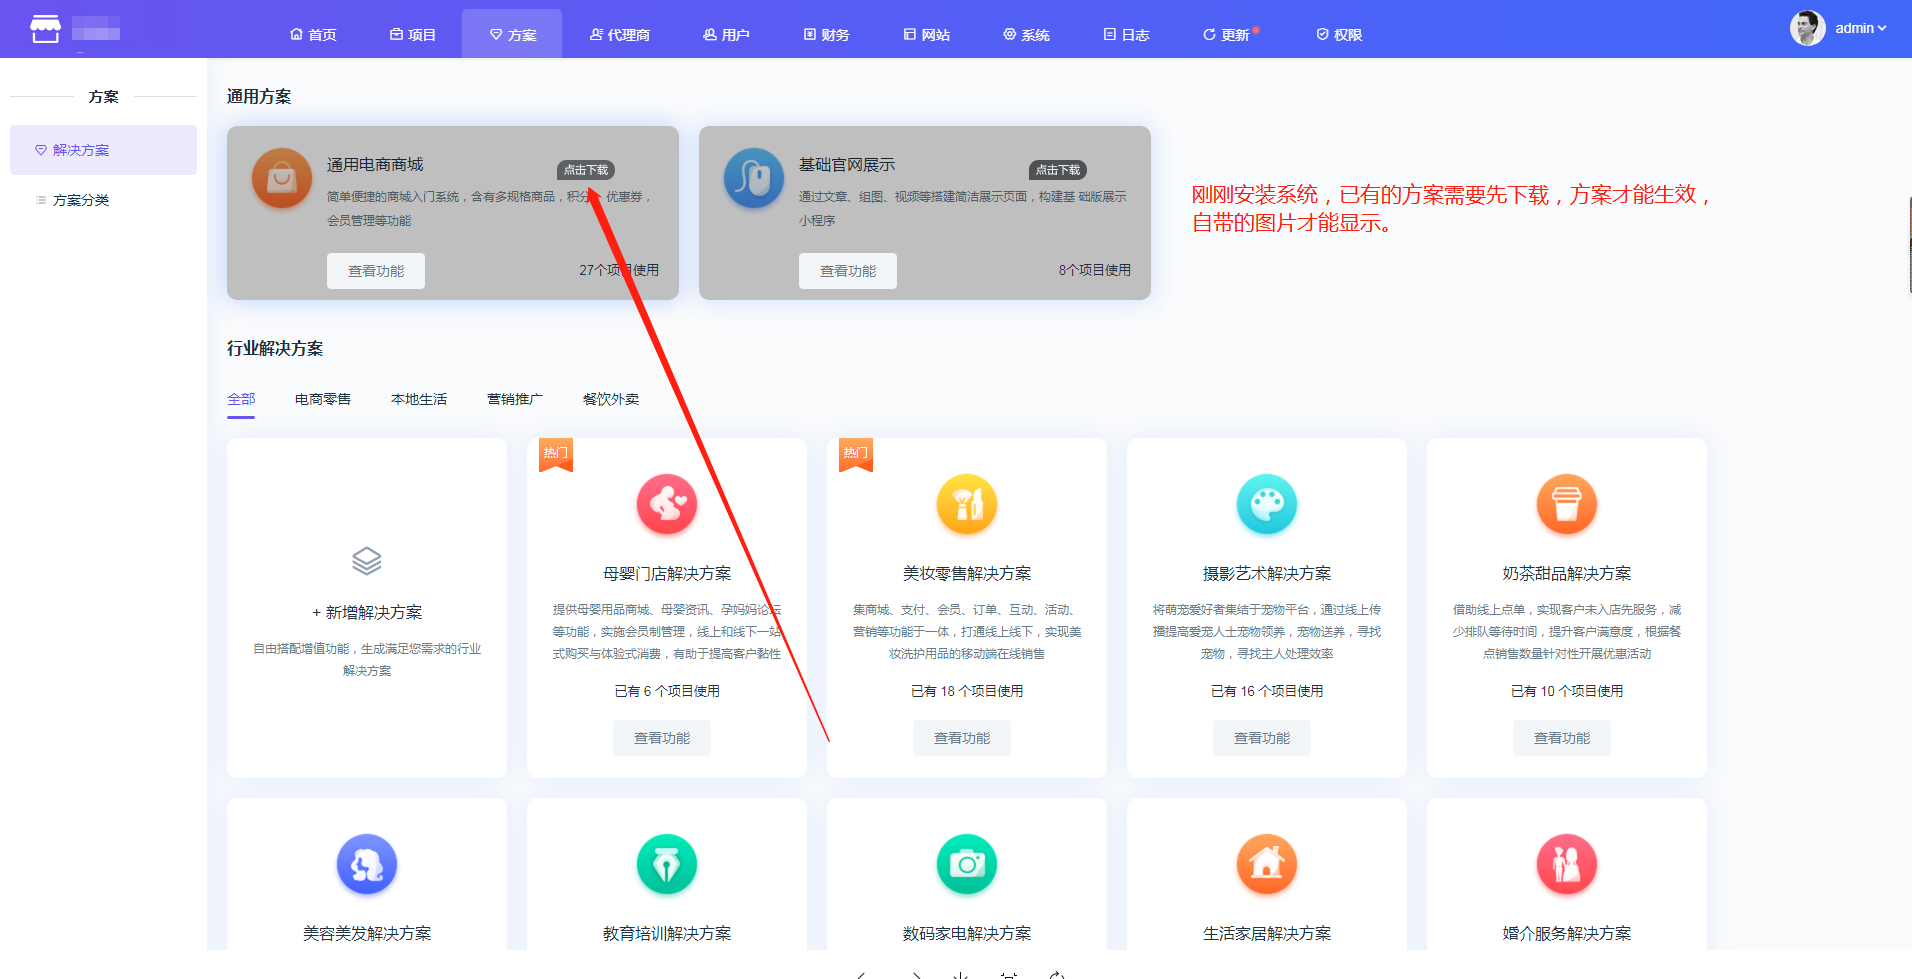Click 点击下载 on 基础官网展示 card
The width and height of the screenshot is (1912, 979).
[x=1058, y=170]
